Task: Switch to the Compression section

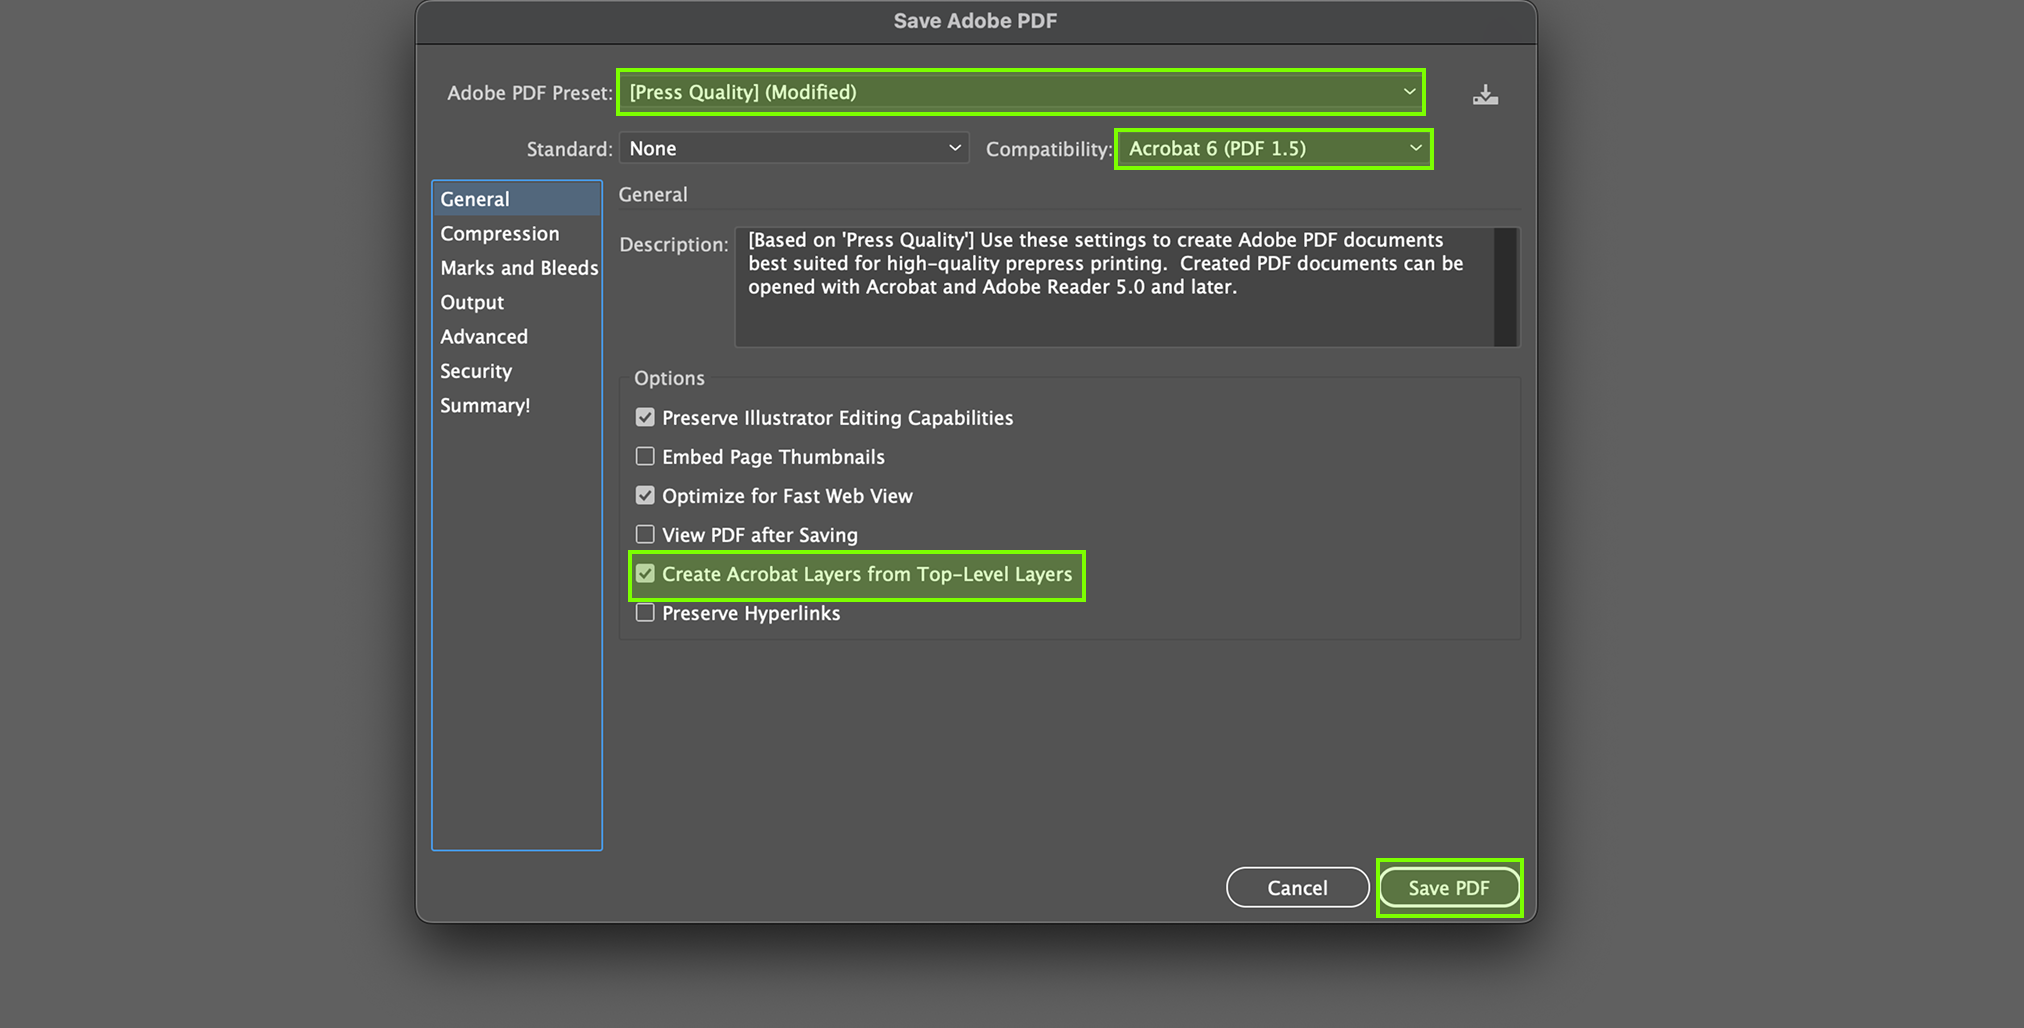Action: click(500, 234)
